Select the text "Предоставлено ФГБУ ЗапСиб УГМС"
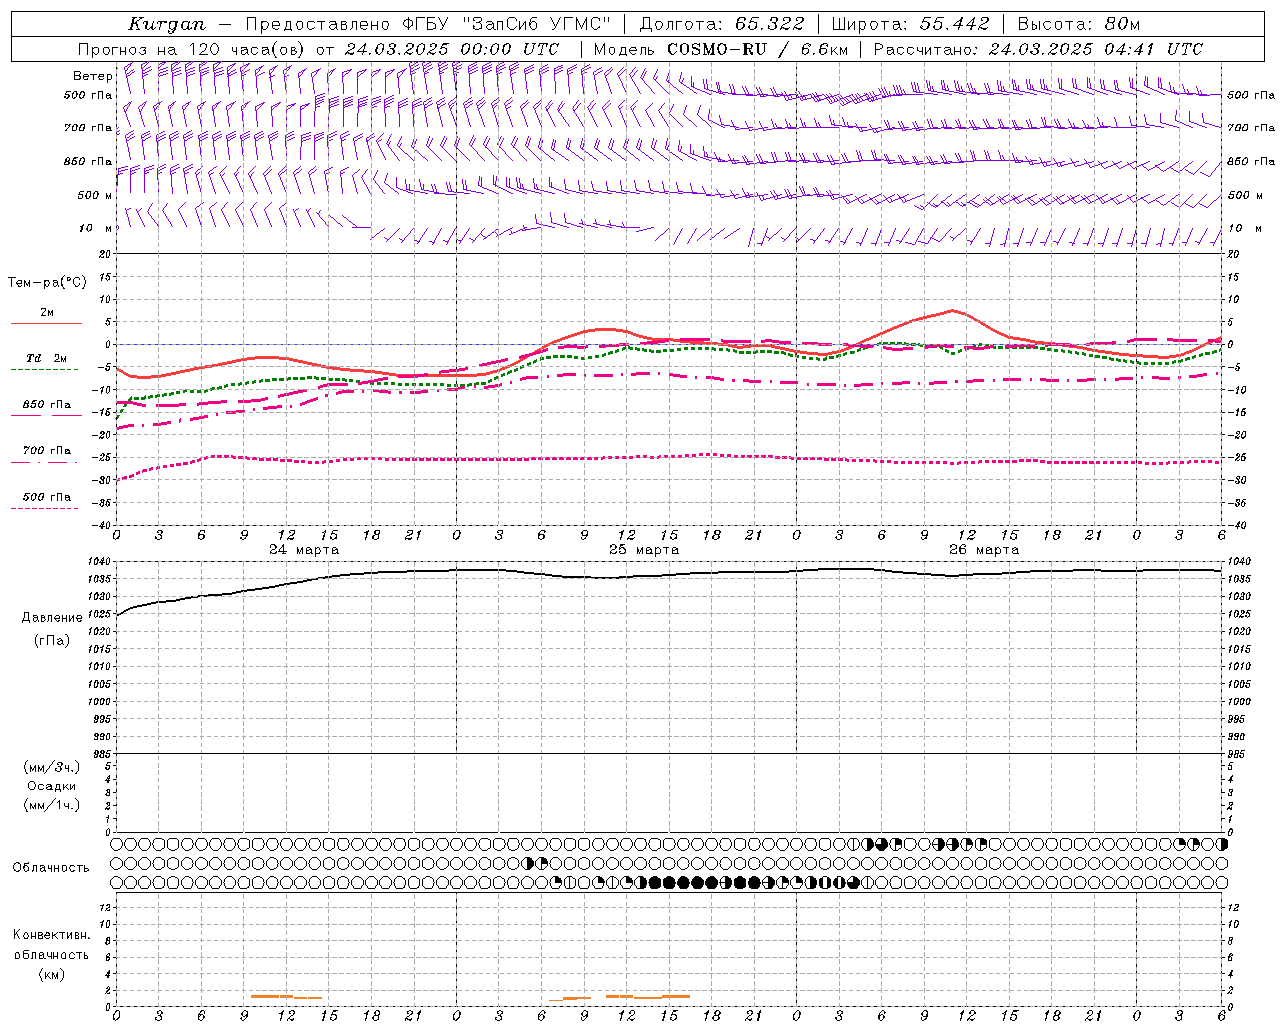 tap(428, 24)
